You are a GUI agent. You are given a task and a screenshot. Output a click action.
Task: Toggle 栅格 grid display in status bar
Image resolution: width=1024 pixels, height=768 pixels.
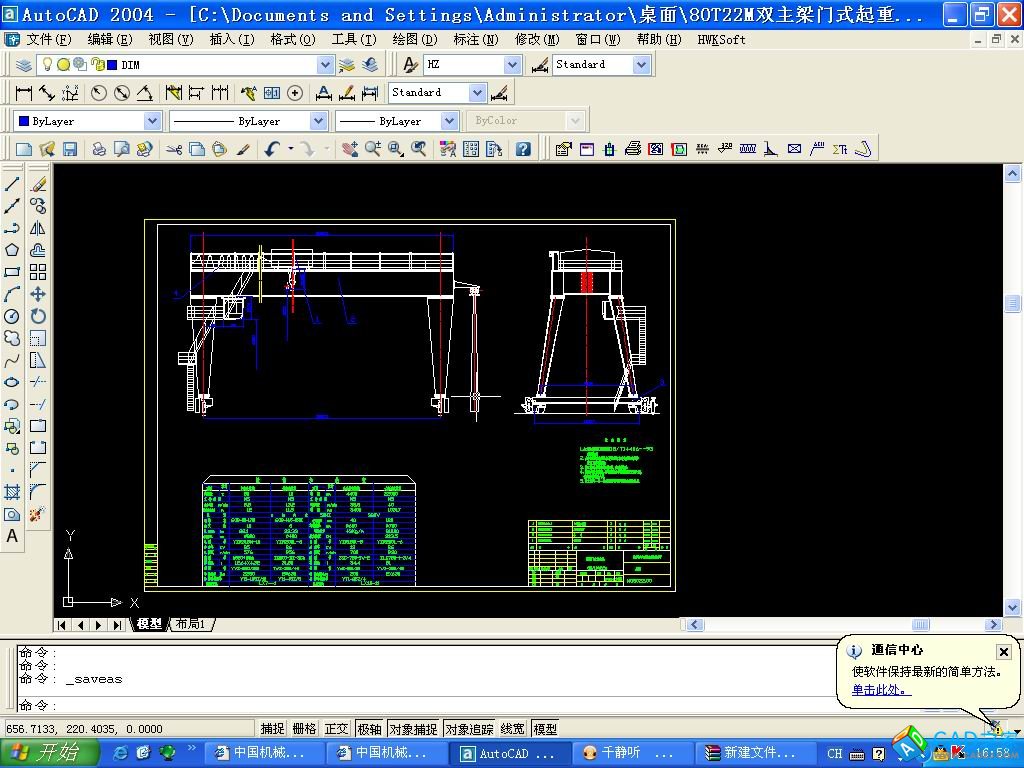(304, 729)
